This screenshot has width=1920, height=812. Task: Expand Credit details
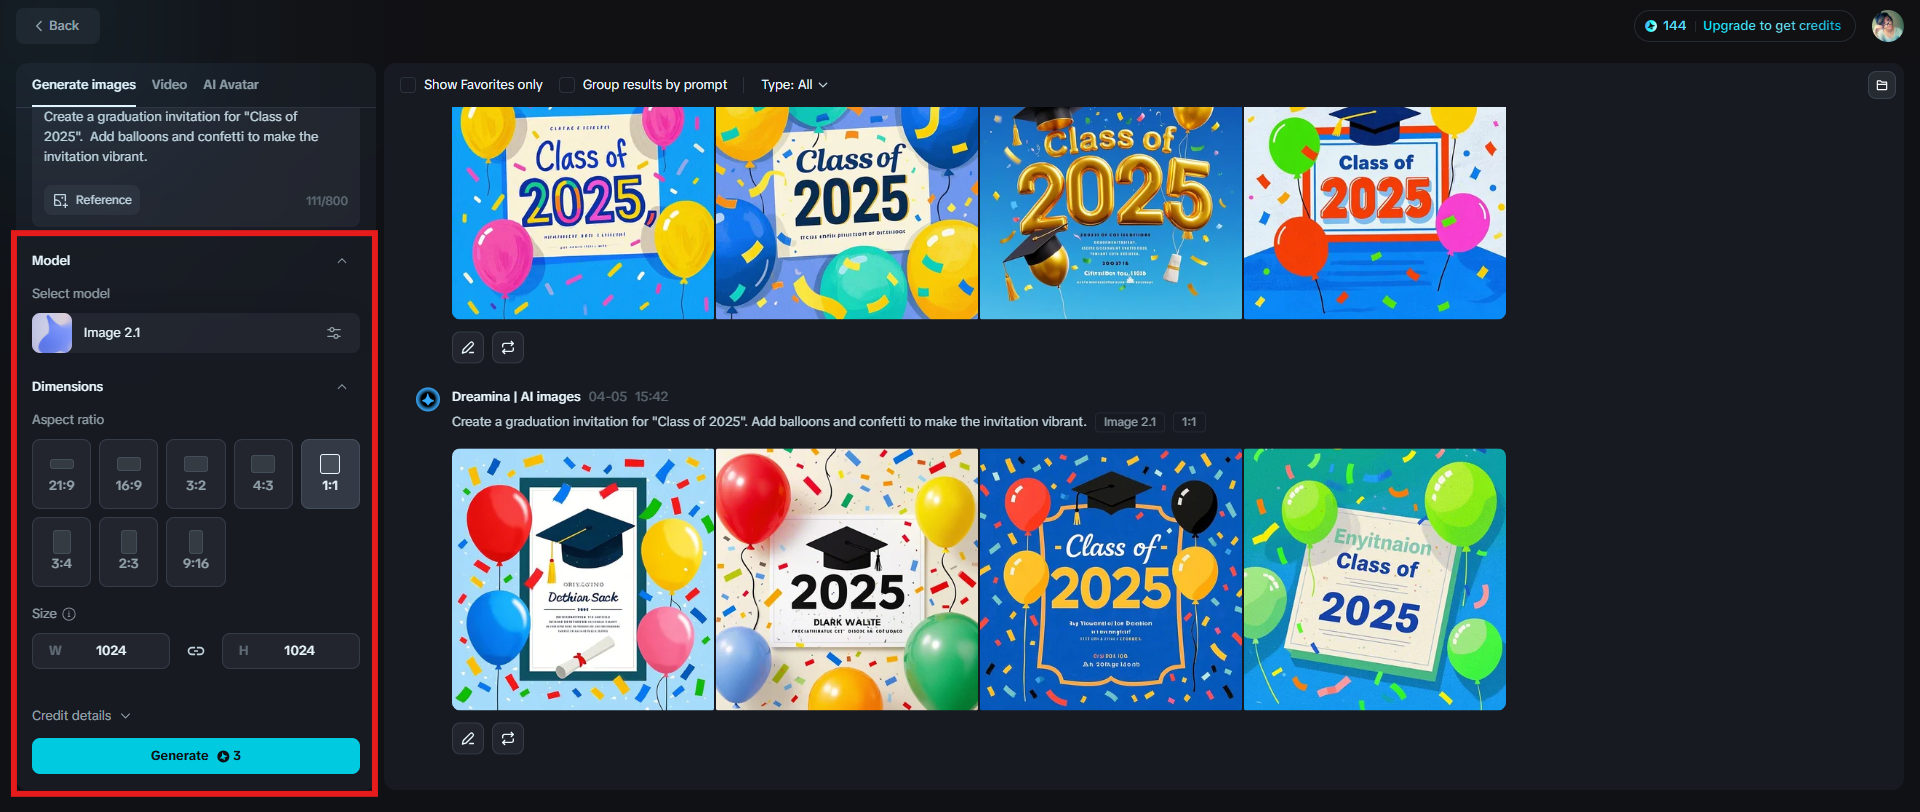point(81,716)
